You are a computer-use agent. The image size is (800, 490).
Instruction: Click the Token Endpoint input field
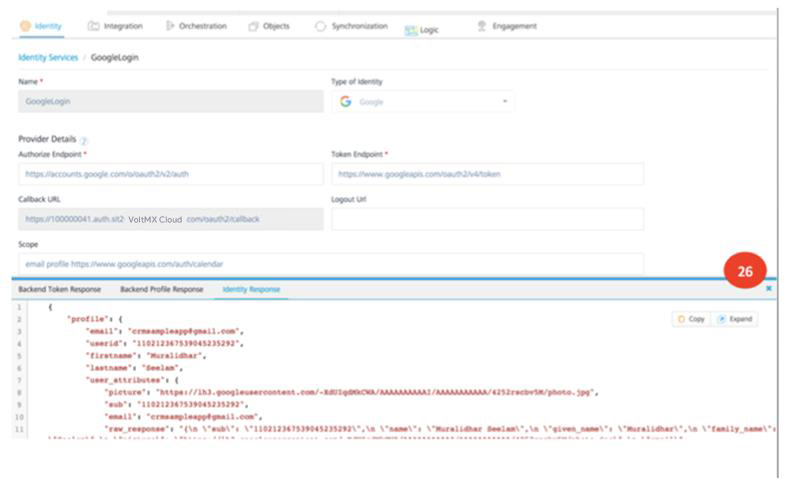coord(487,174)
